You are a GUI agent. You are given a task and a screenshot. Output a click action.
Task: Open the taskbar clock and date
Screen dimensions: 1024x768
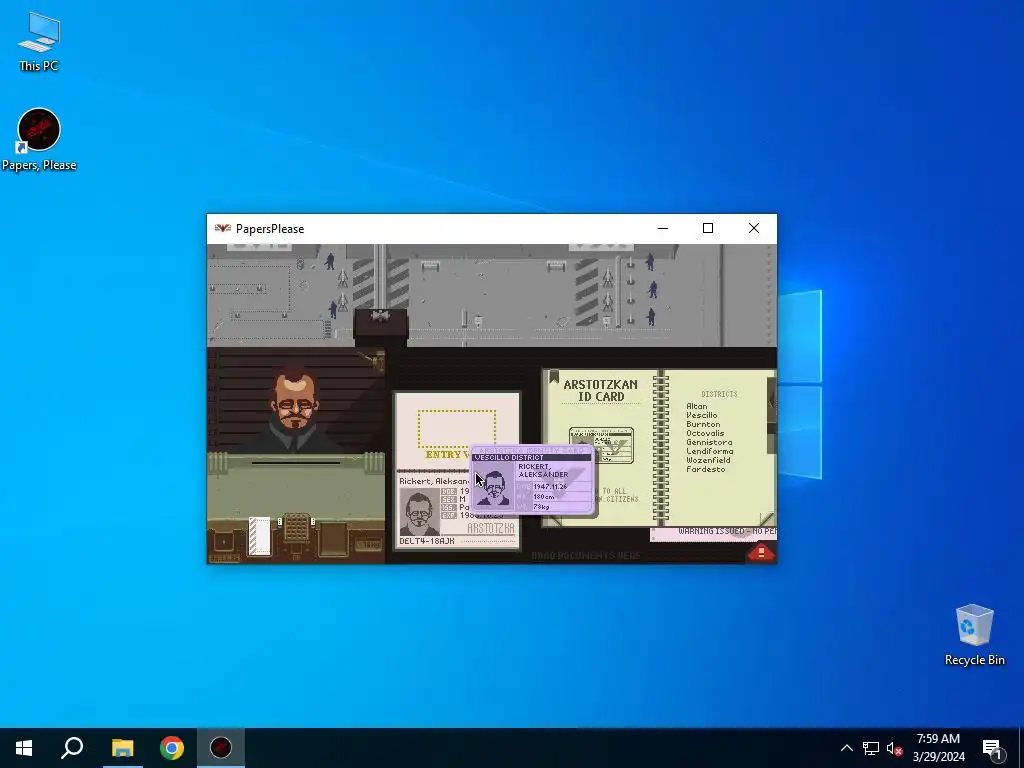[938, 748]
